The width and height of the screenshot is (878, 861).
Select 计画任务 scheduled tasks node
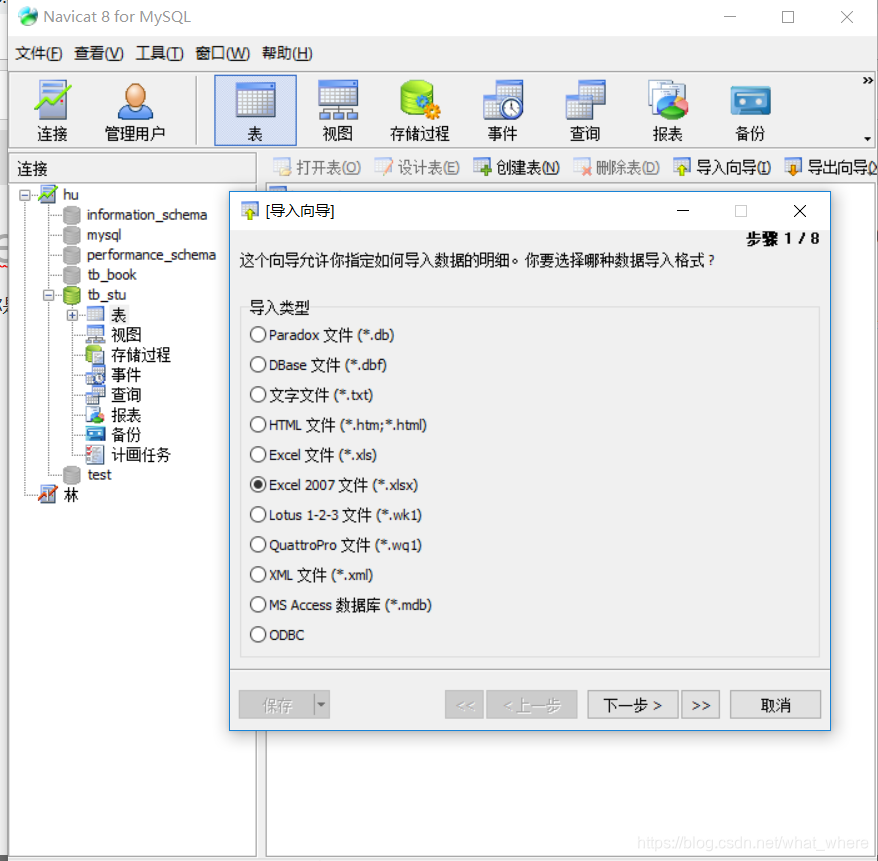141,455
